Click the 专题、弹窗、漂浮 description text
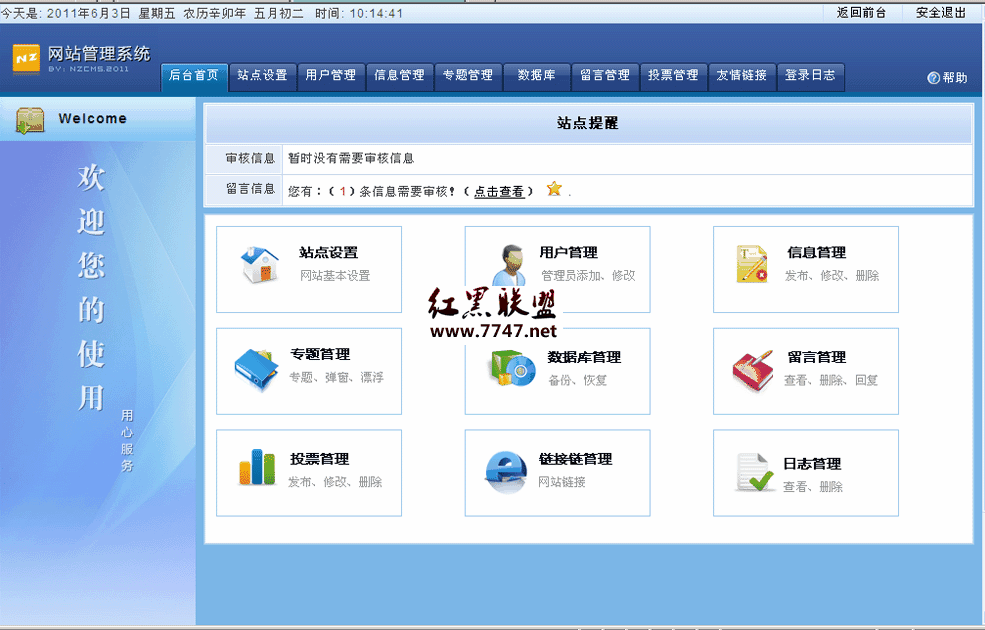The image size is (985, 630). pos(336,377)
